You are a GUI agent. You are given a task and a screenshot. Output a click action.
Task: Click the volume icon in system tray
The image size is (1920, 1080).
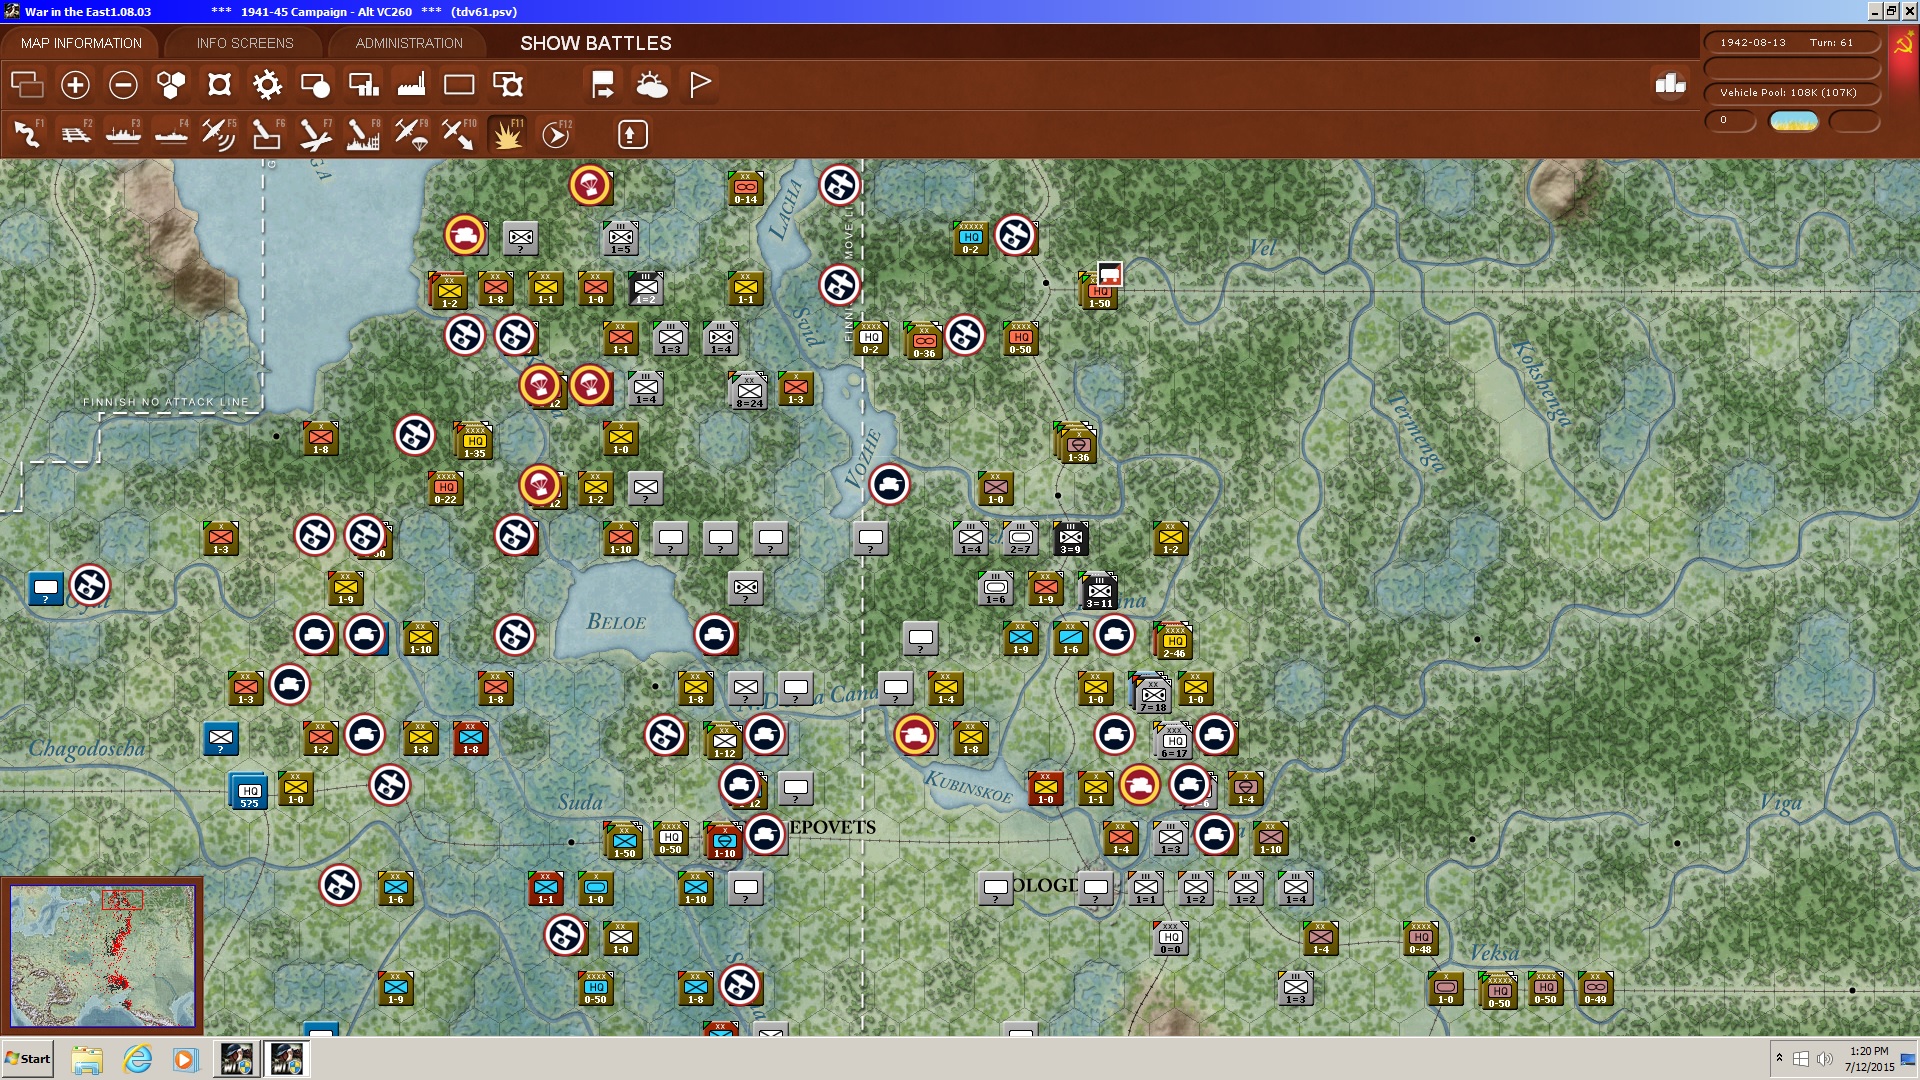tap(1825, 1059)
